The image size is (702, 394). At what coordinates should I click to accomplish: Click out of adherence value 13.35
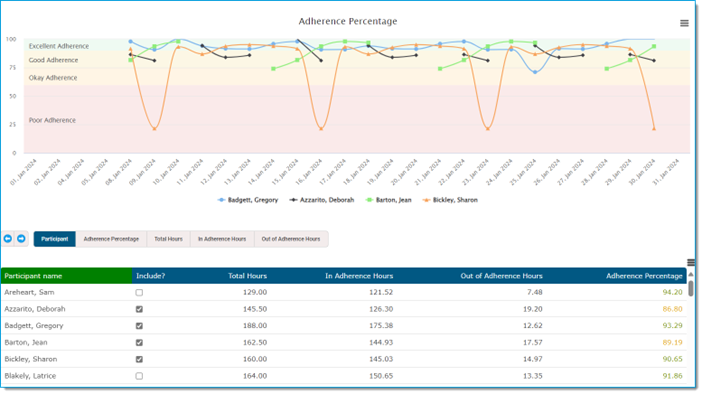[x=532, y=376]
